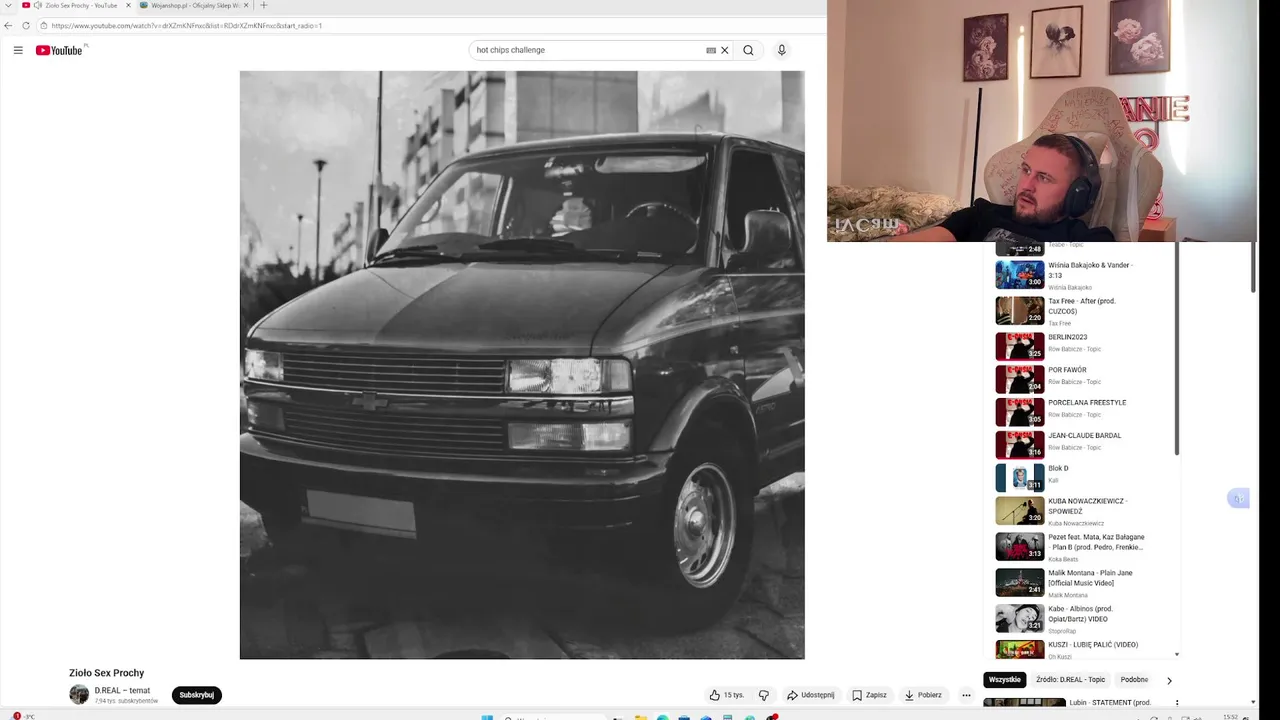
Task: Download the video with Pobierz
Action: [x=923, y=695]
